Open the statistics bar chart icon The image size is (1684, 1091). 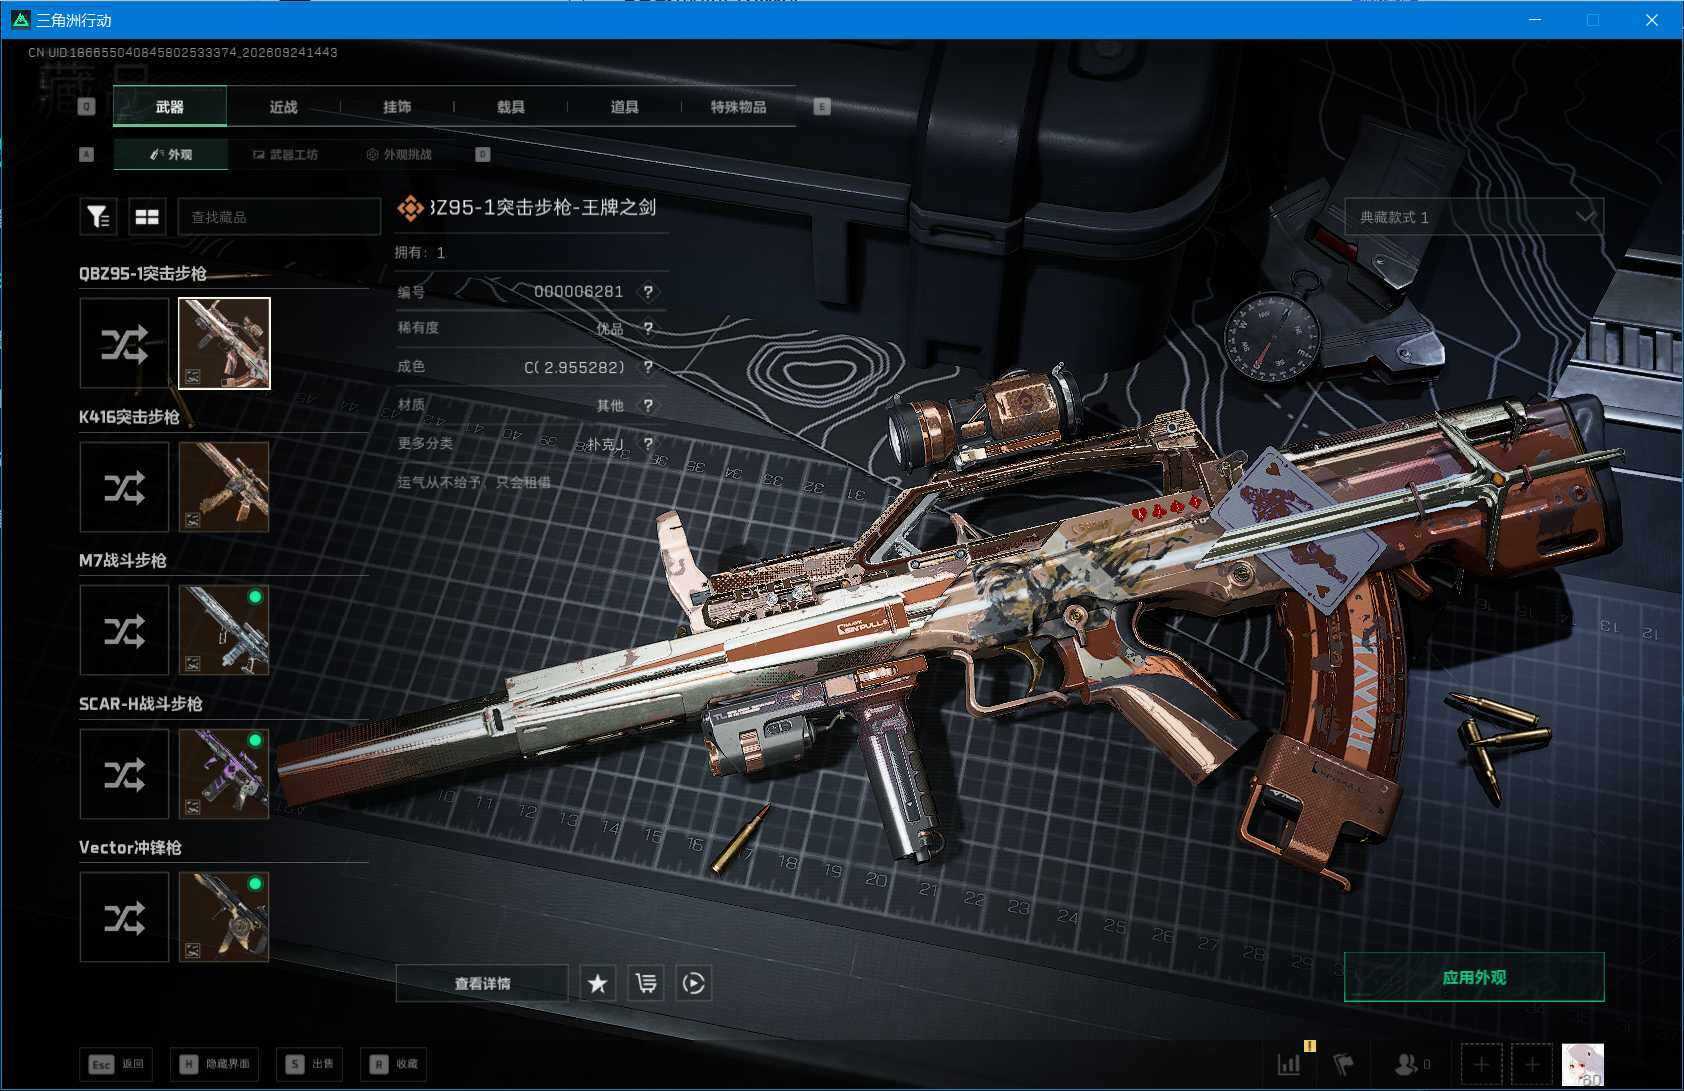[1290, 1064]
